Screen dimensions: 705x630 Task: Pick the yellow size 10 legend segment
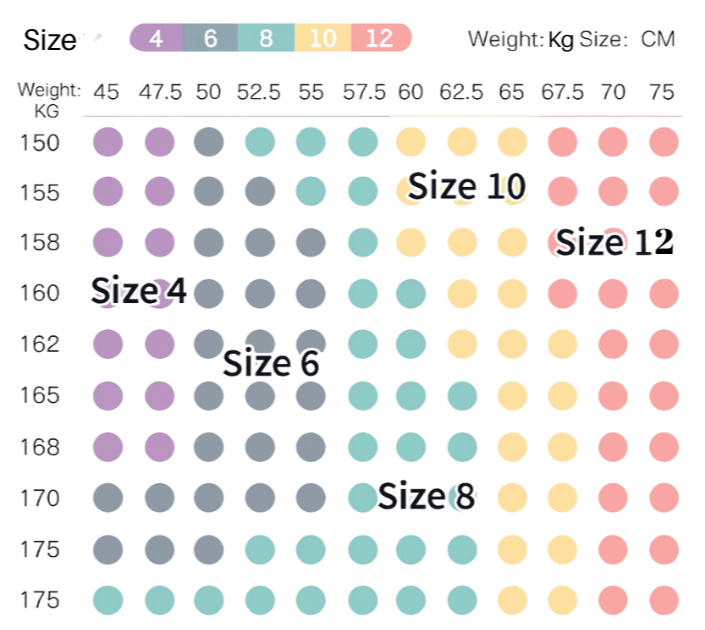[324, 39]
